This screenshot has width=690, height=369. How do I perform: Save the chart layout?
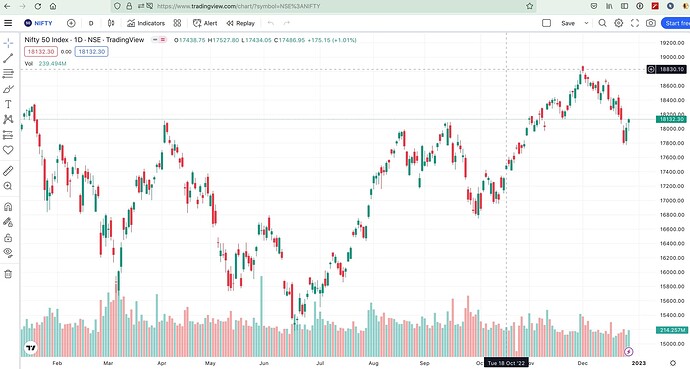coord(568,23)
